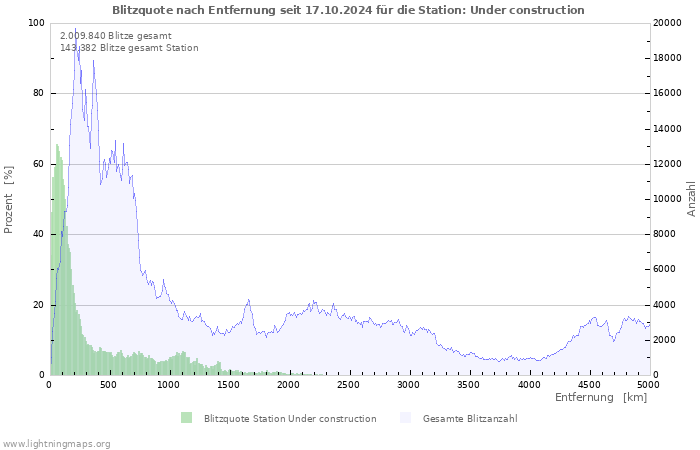Select the 'Gesamte Blitzanzahl' legend label
The image size is (700, 450).
pyautogui.click(x=470, y=418)
